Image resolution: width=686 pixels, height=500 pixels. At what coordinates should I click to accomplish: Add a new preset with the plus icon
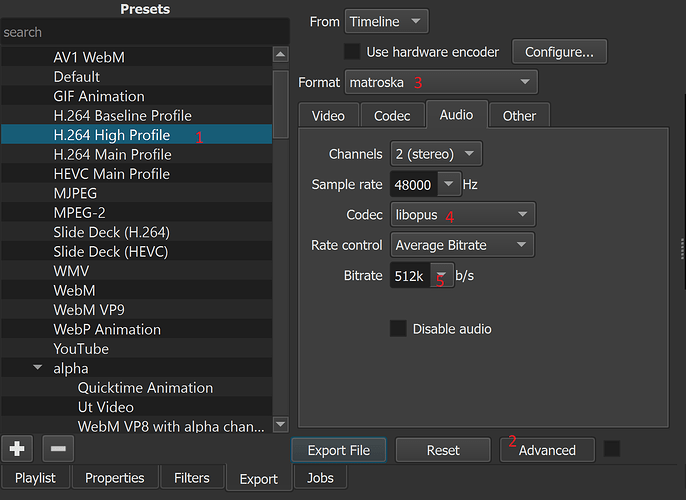[x=17, y=448]
